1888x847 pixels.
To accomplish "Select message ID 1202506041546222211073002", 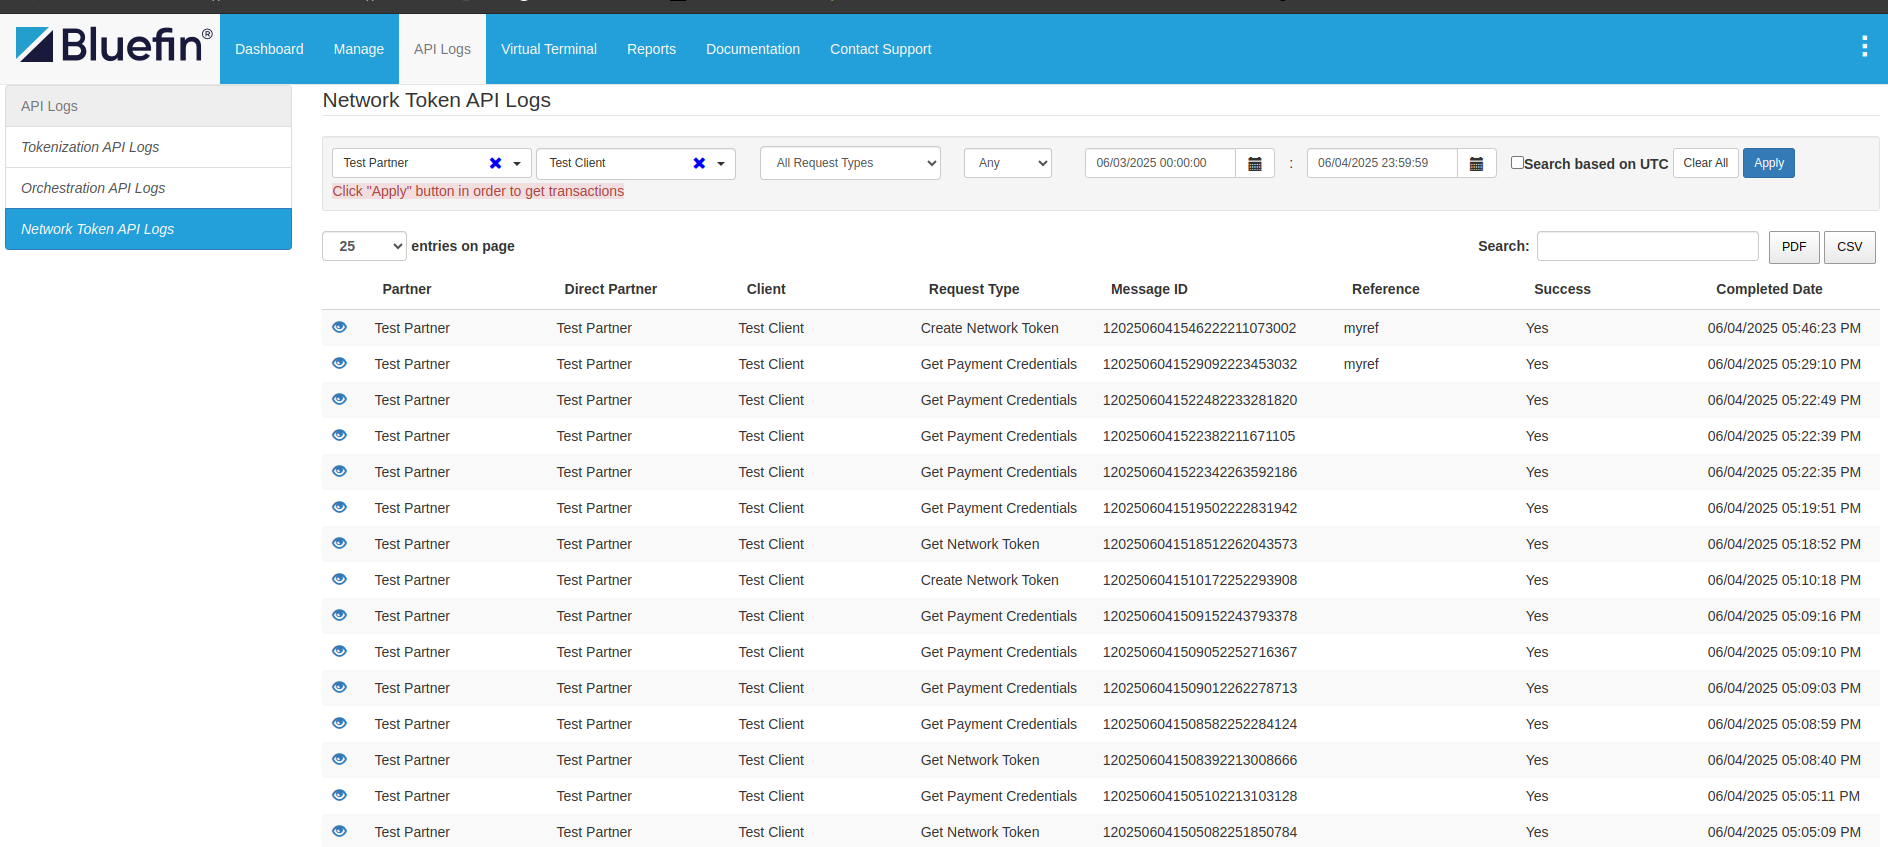I will (x=1199, y=328).
